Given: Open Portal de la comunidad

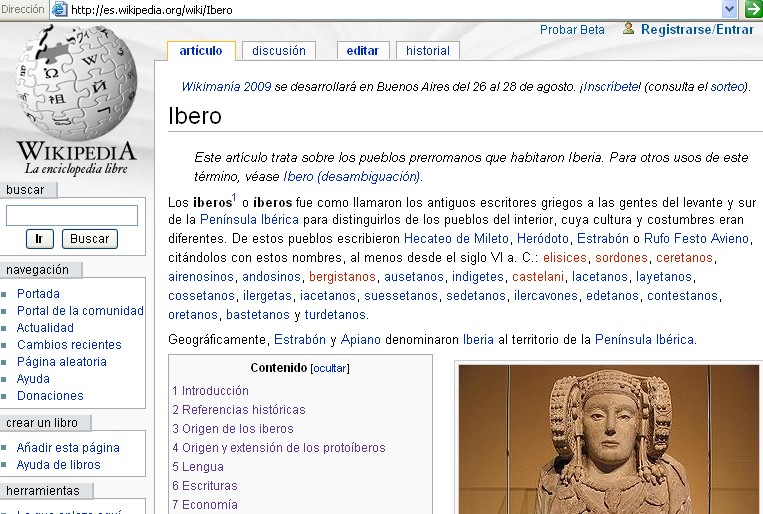Looking at the screenshot, I should coord(80,311).
